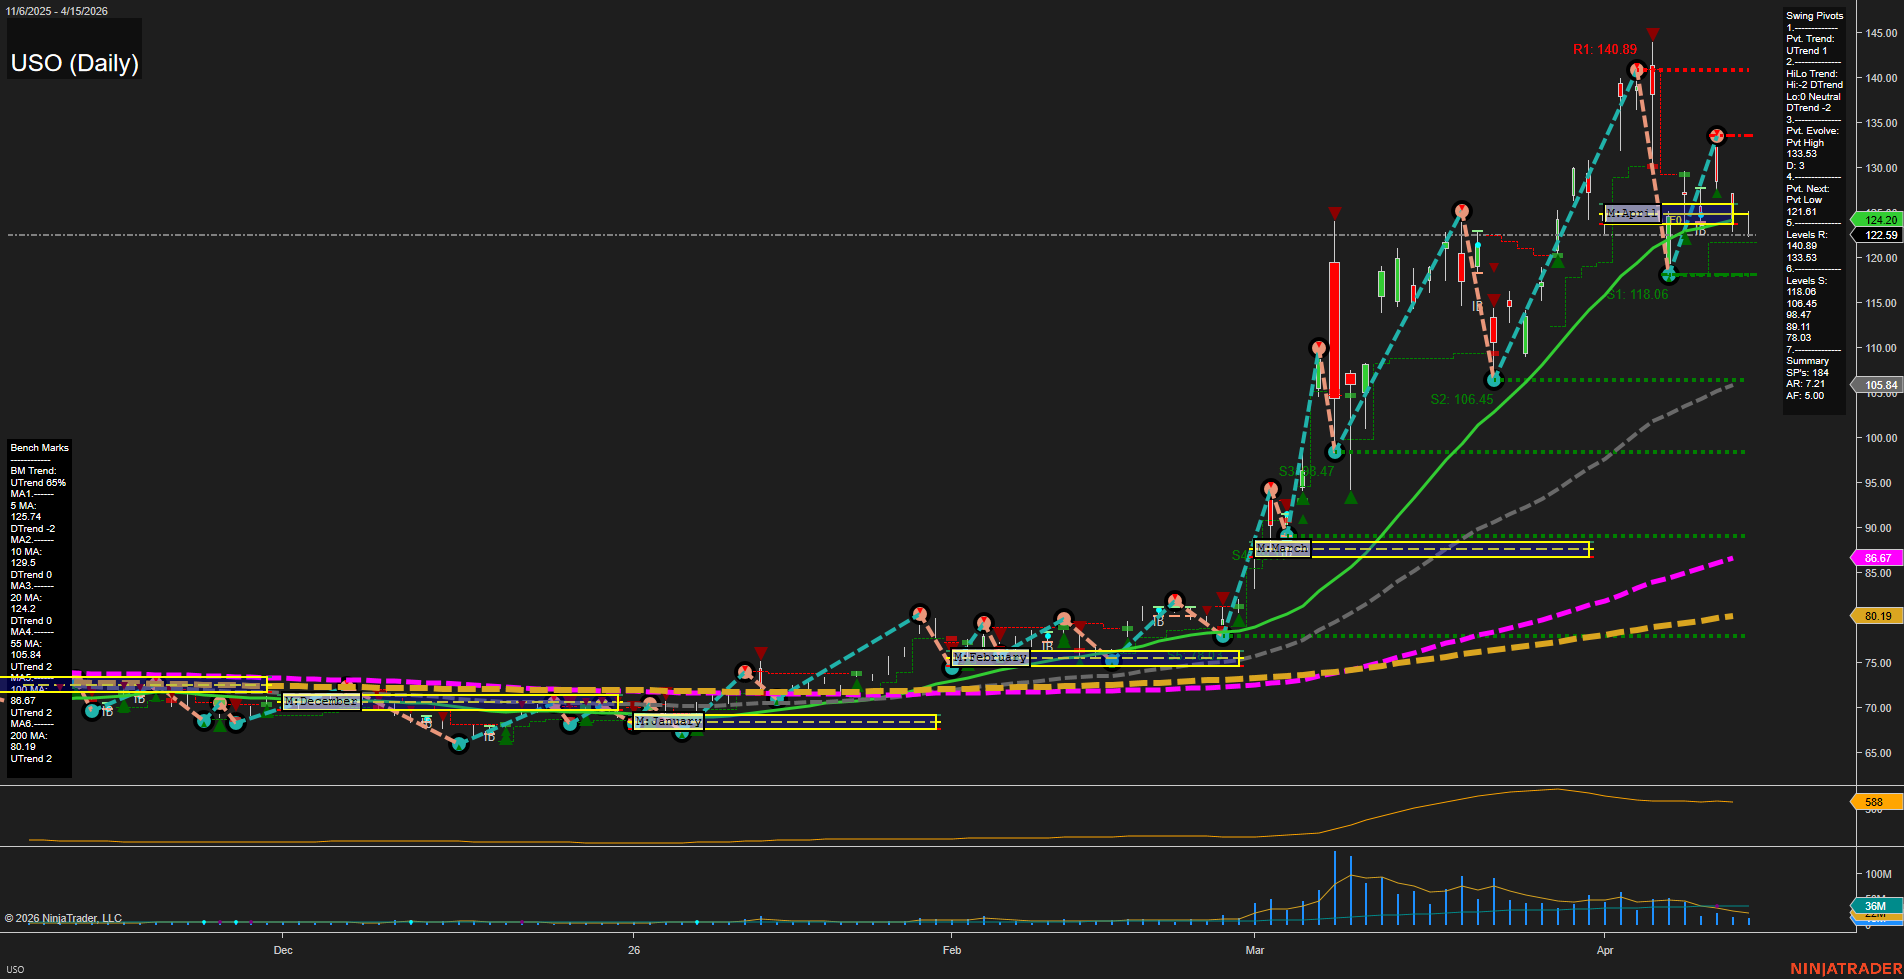This screenshot has width=1904, height=979.
Task: Select the M:December monthly level label
Action: click(x=320, y=701)
